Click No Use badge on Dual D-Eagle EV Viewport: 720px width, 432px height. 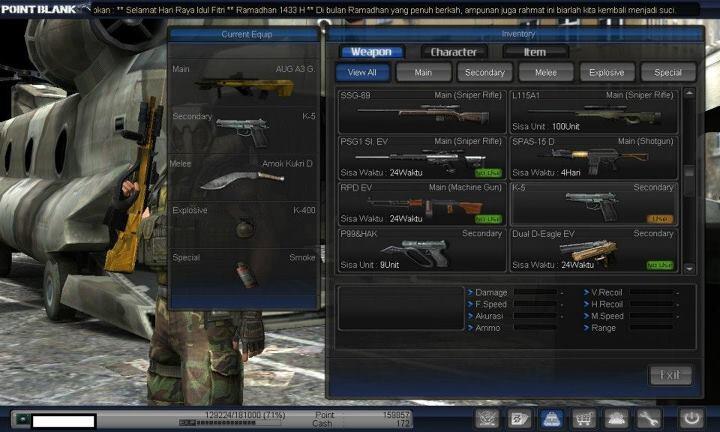pos(660,265)
